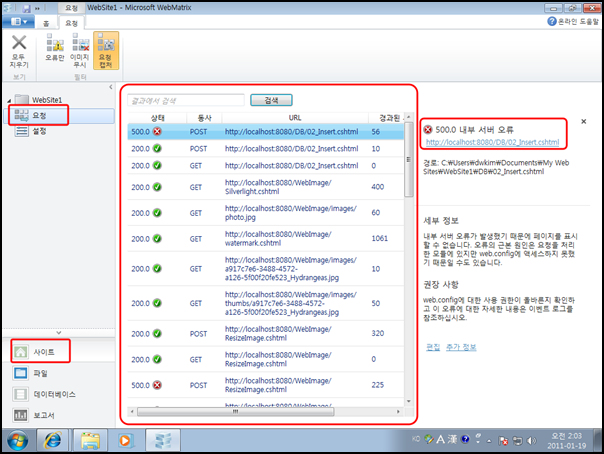Click the volume icon in system tray
Image resolution: width=604 pixels, height=454 pixels.
pos(531,441)
